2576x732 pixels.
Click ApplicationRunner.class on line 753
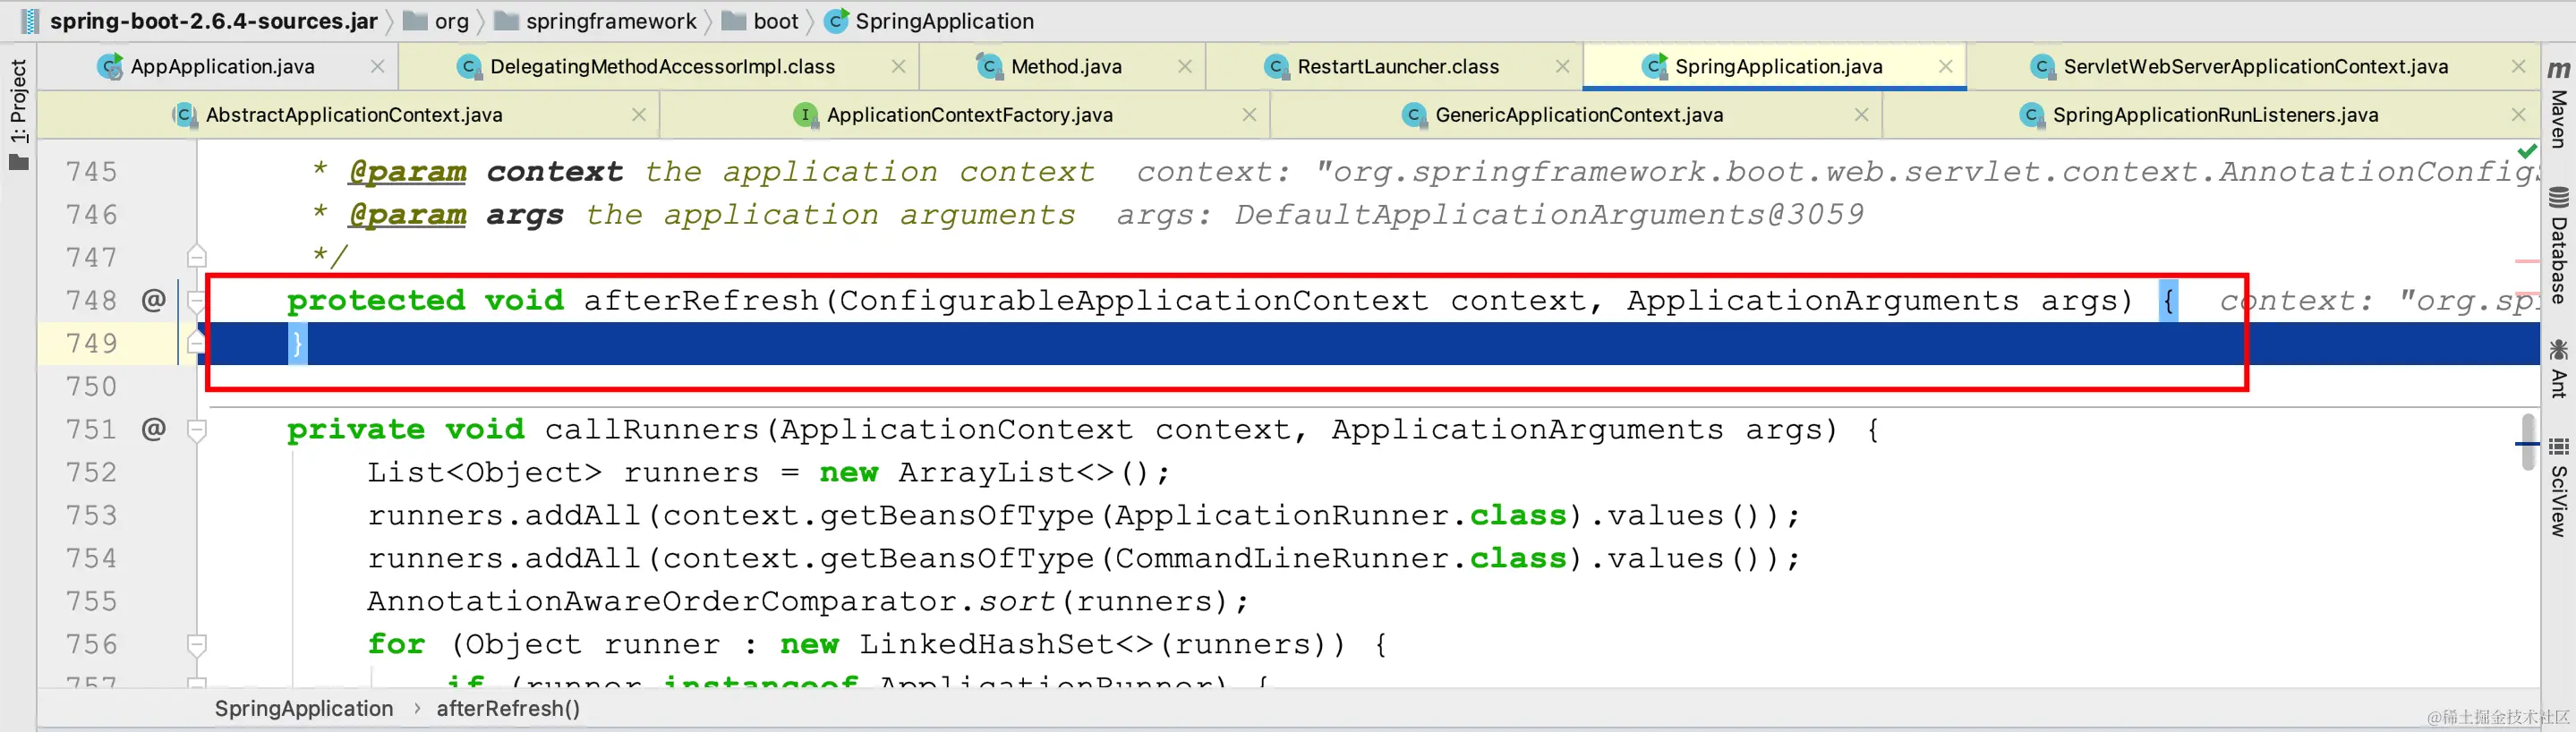click(1341, 516)
